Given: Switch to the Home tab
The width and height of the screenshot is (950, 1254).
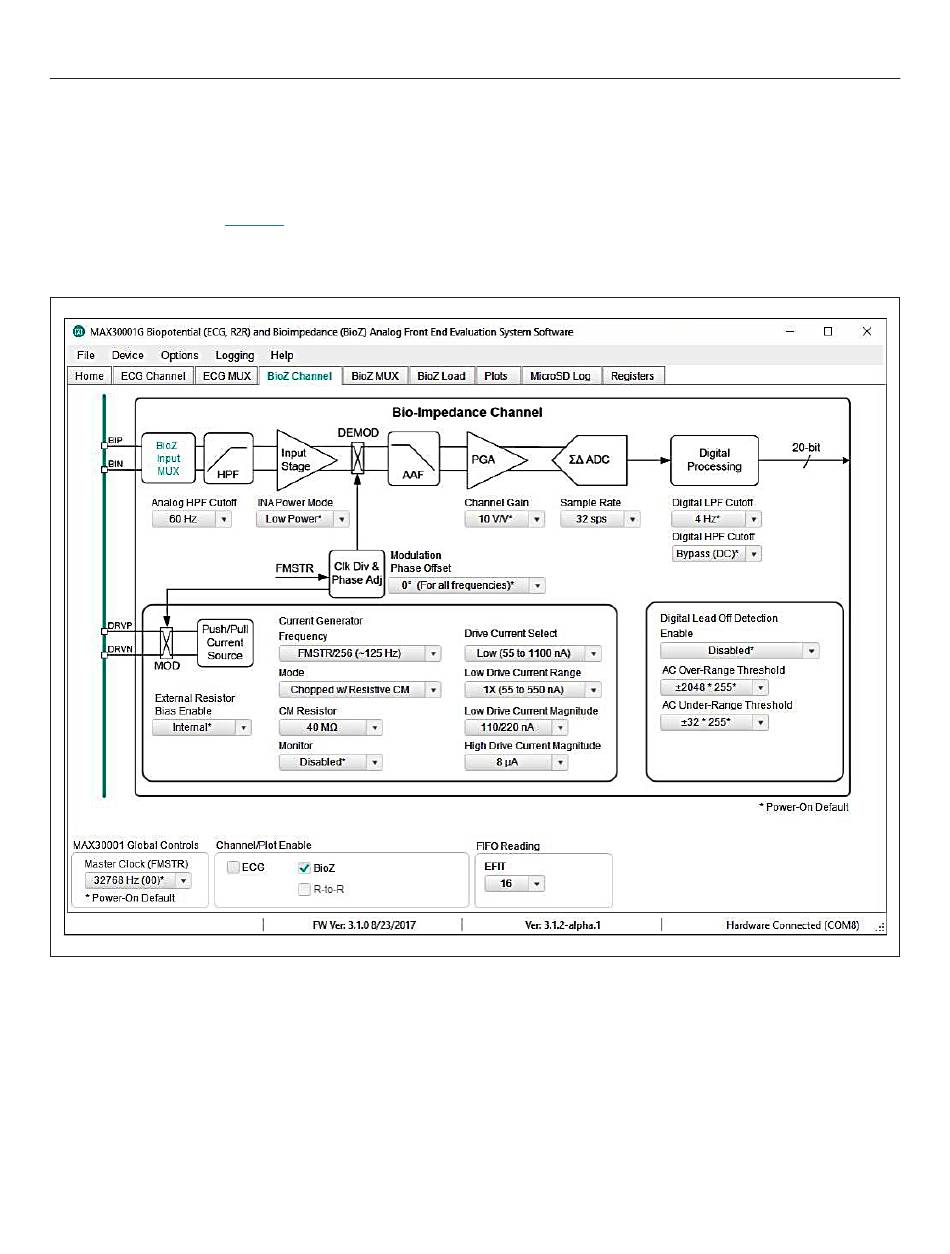Looking at the screenshot, I should click(89, 376).
